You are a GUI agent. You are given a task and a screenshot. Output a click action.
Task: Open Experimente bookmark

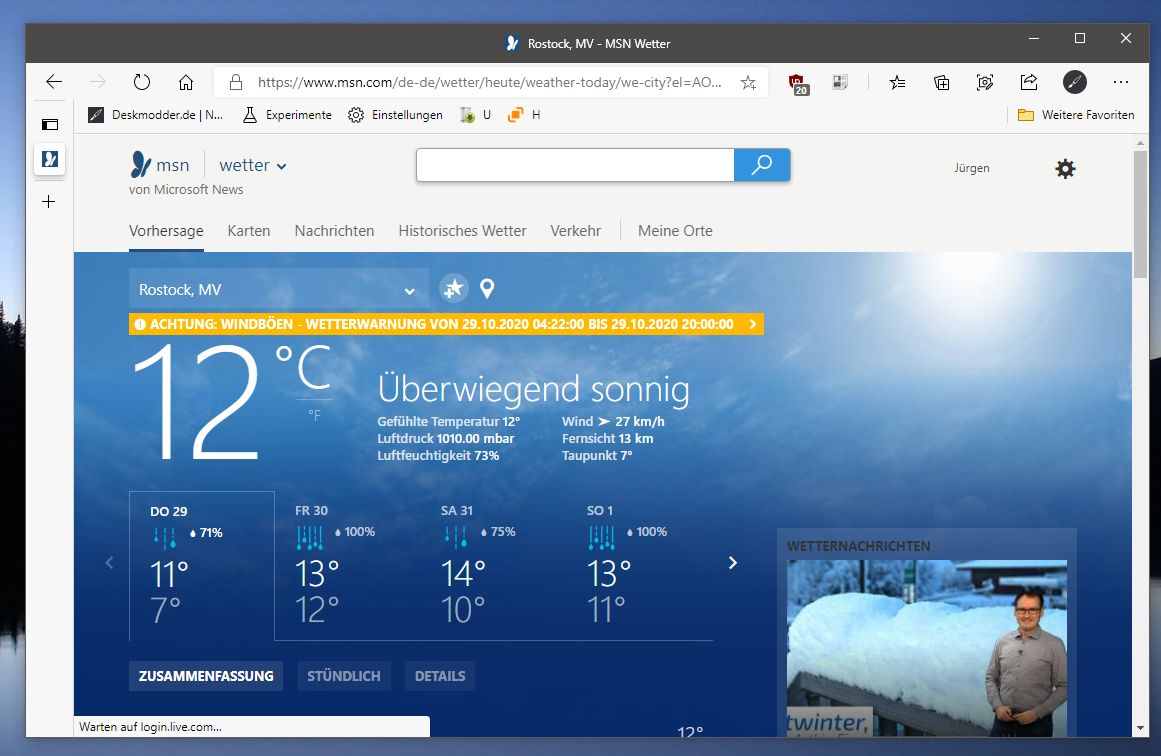[x=287, y=115]
